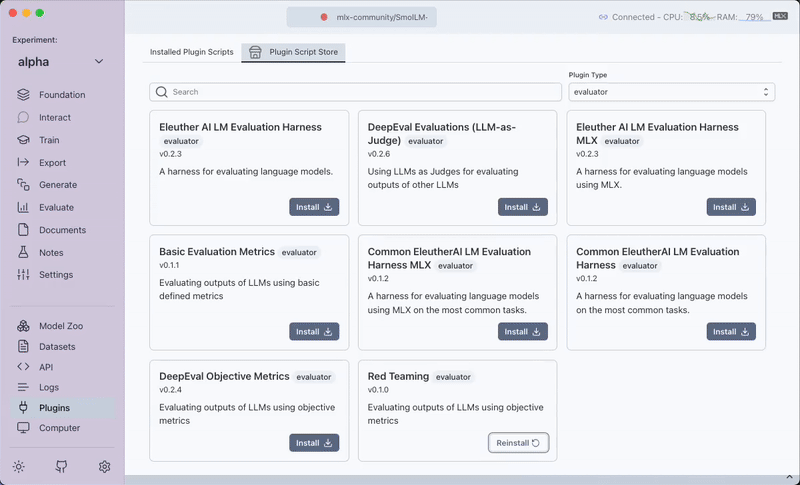Open settings gear at sidebar bottom
The width and height of the screenshot is (800, 485).
[104, 467]
